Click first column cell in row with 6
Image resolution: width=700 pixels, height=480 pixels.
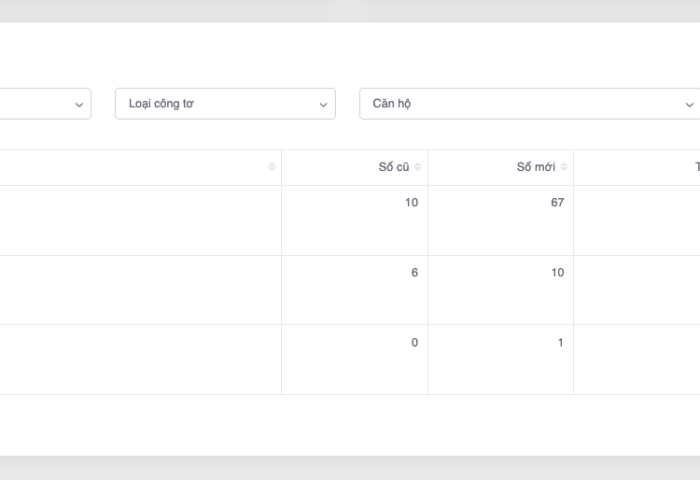pyautogui.click(x=140, y=290)
